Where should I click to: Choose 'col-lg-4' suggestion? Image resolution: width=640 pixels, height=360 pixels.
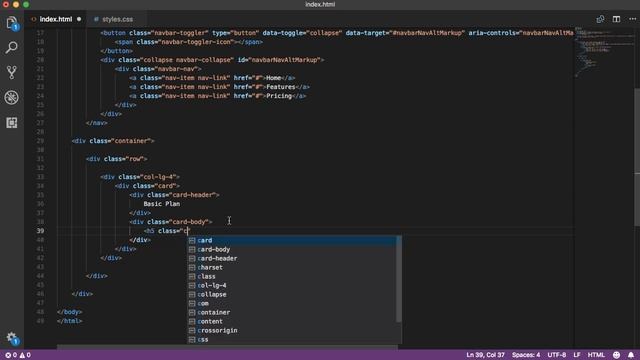tap(291, 285)
